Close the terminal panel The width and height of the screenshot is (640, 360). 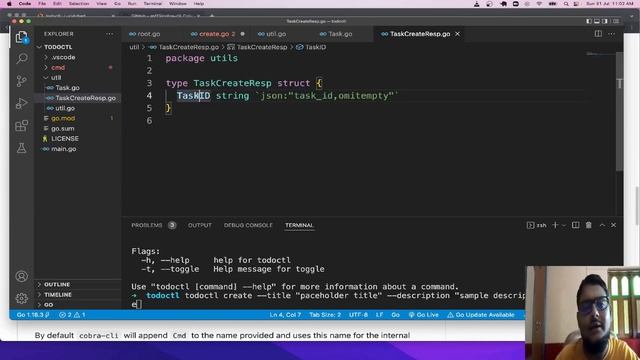(x=613, y=225)
